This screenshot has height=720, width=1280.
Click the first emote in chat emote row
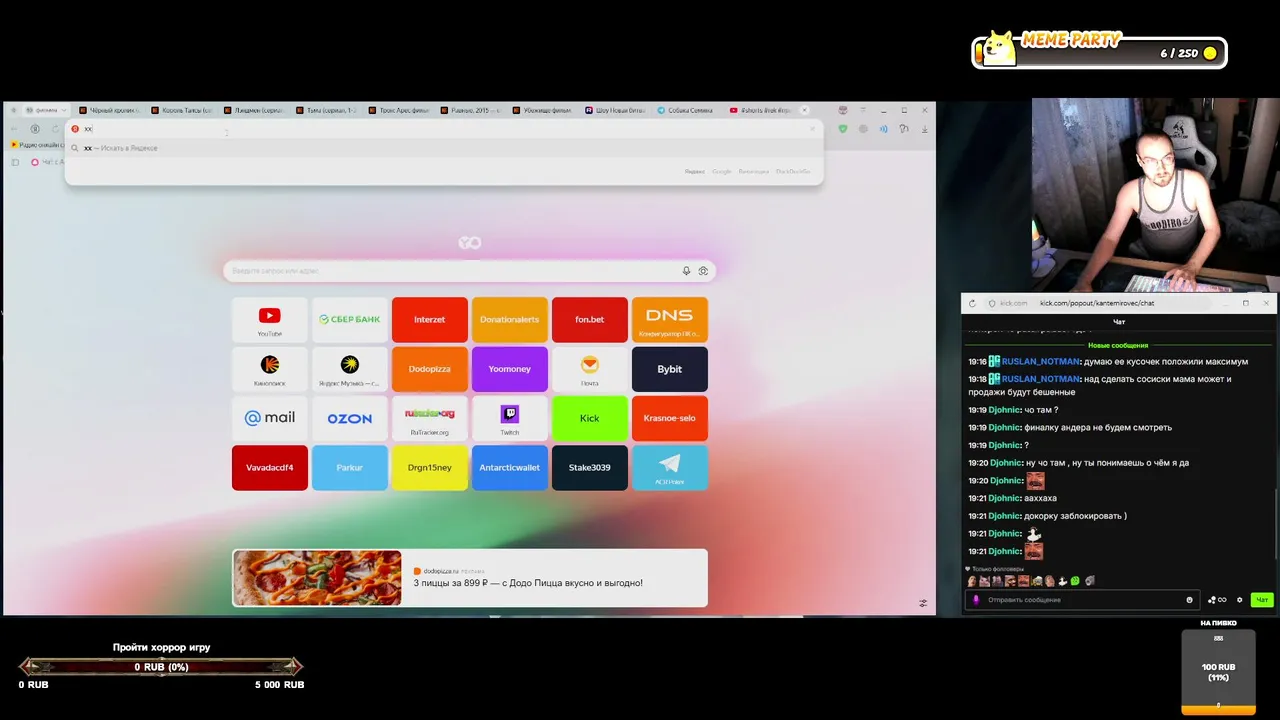(972, 581)
